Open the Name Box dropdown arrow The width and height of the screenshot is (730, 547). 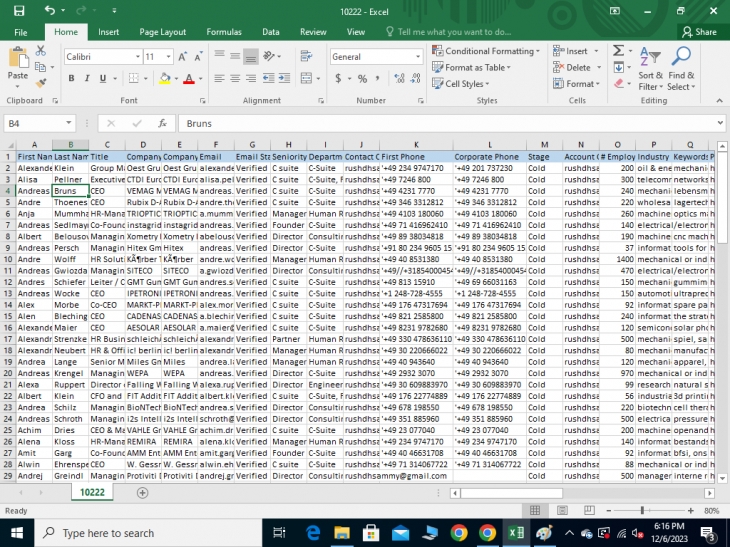[x=68, y=123]
